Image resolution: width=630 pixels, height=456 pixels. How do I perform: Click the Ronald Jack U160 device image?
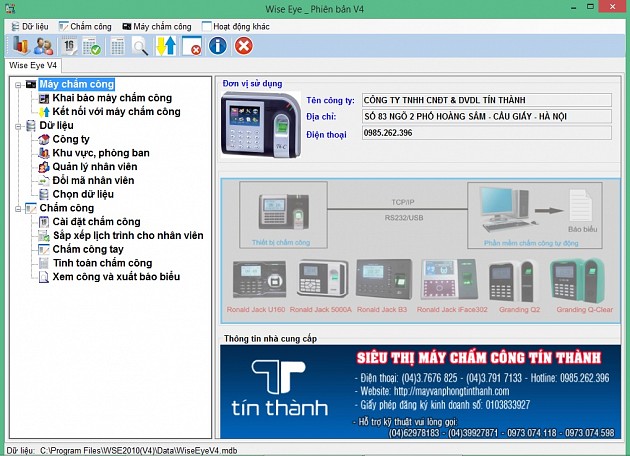pos(260,279)
